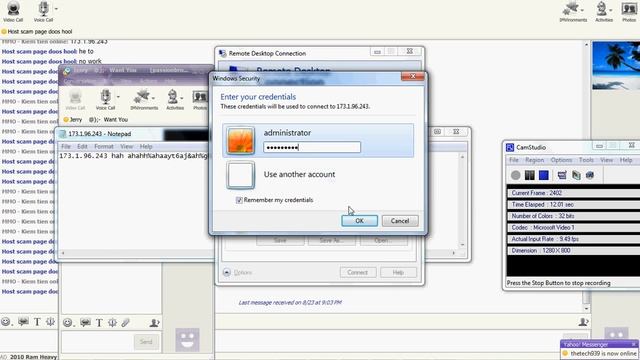Open emoticon picker in Jerry chat toolbar
The image size is (640, 360).
(x=68, y=323)
